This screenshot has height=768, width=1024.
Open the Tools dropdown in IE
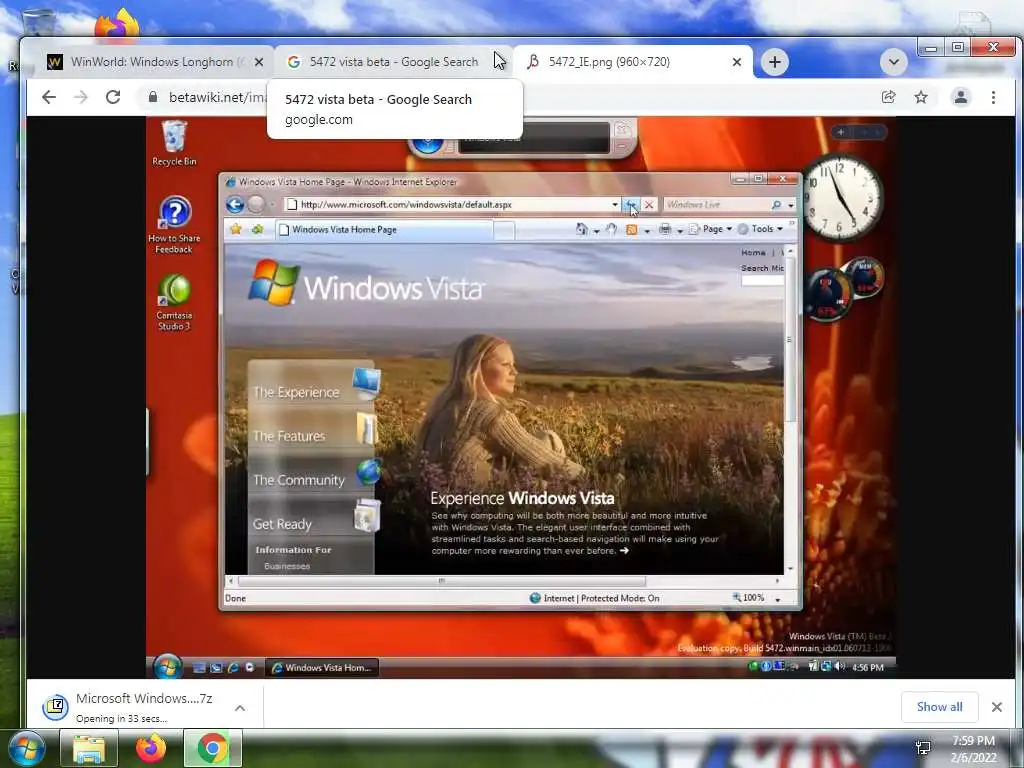[761, 229]
